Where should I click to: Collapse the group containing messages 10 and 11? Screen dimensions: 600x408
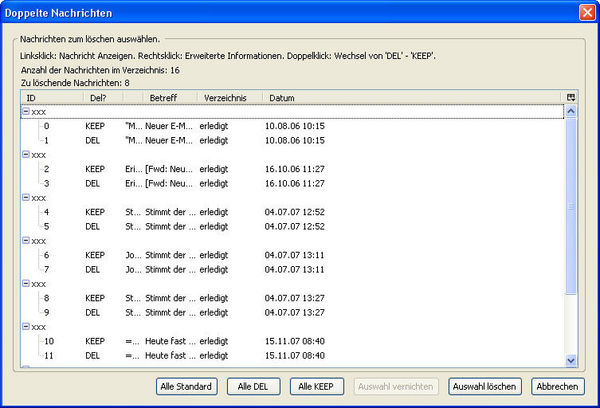pos(26,326)
